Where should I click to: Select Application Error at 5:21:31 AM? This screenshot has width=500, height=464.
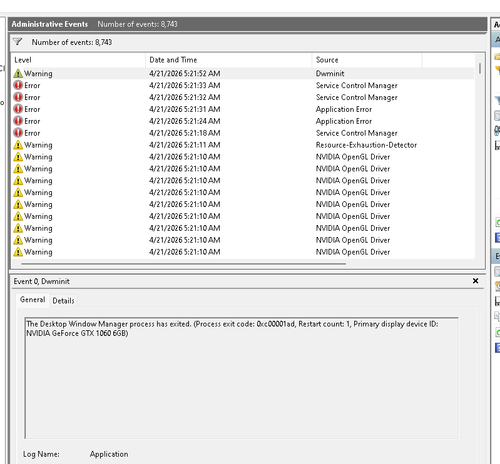(x=344, y=109)
